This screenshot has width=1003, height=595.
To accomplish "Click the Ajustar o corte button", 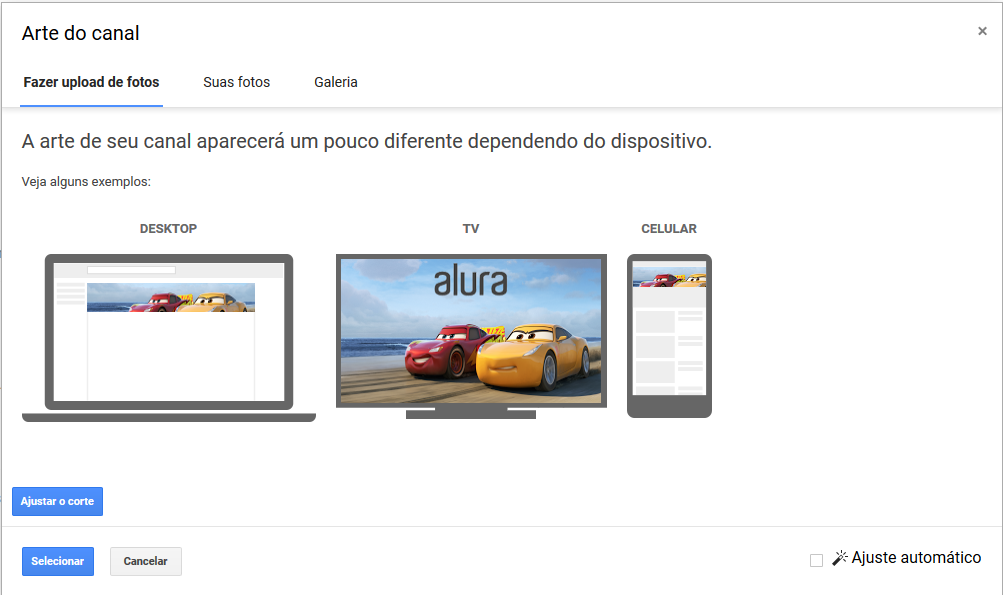I will (x=58, y=502).
